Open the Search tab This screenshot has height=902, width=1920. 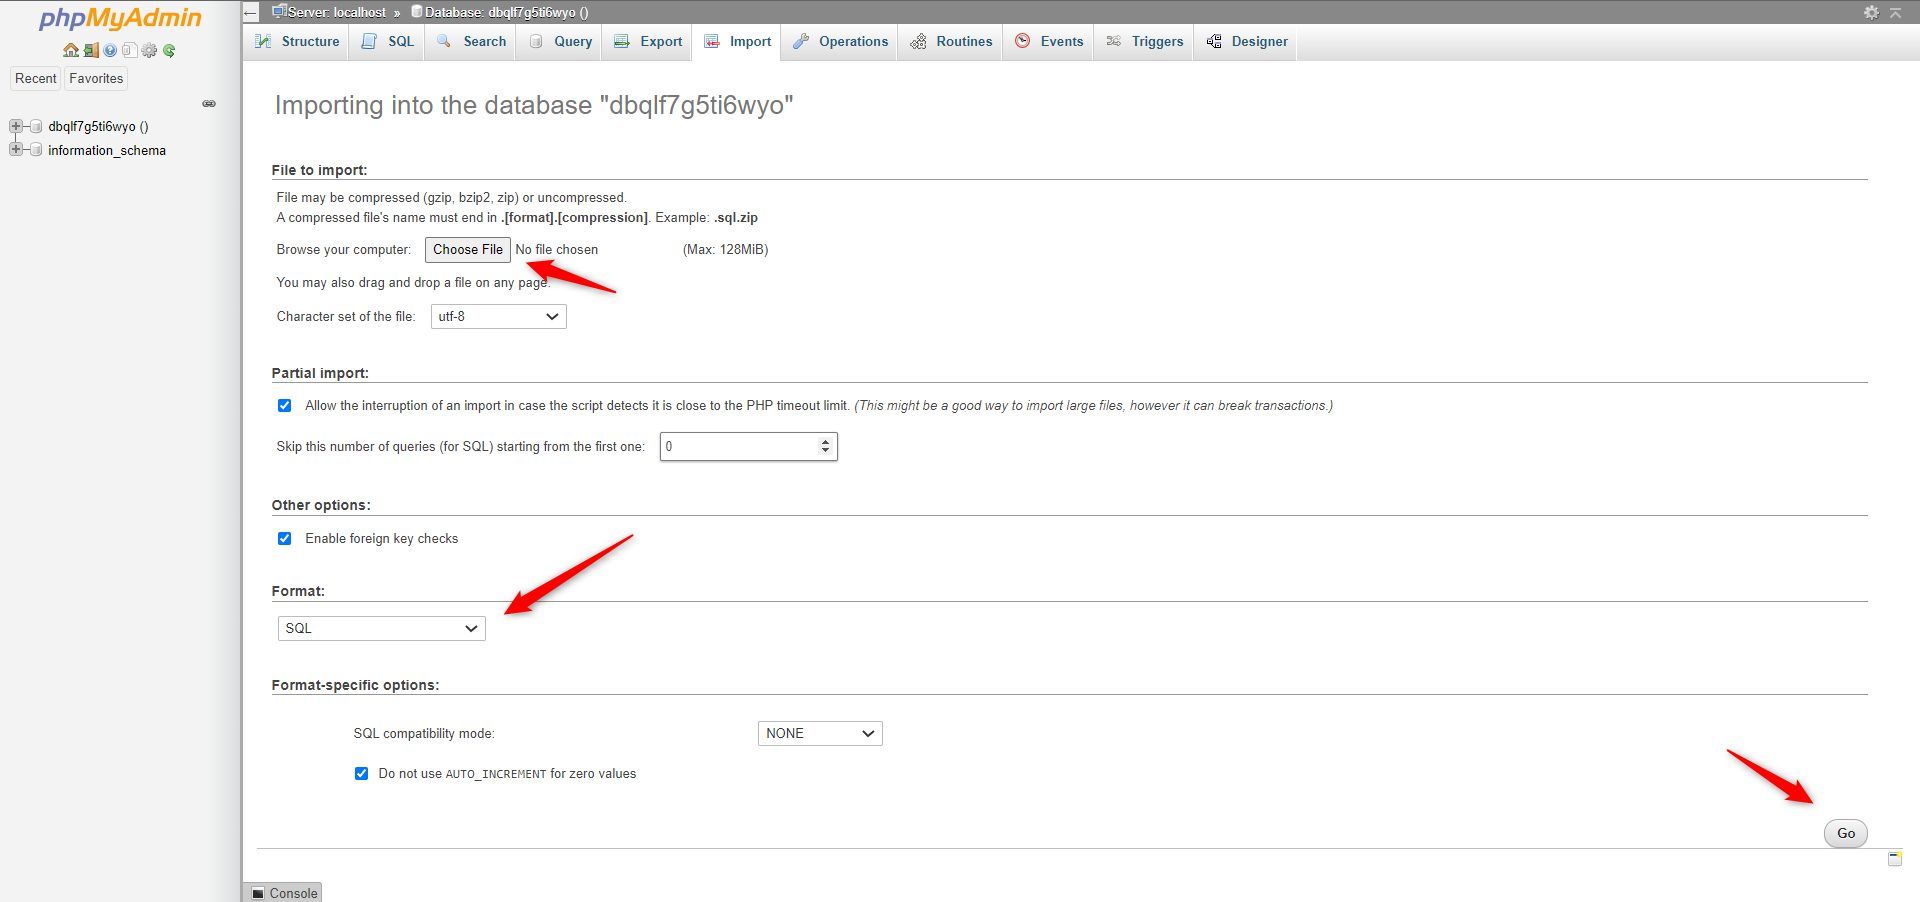click(471, 41)
